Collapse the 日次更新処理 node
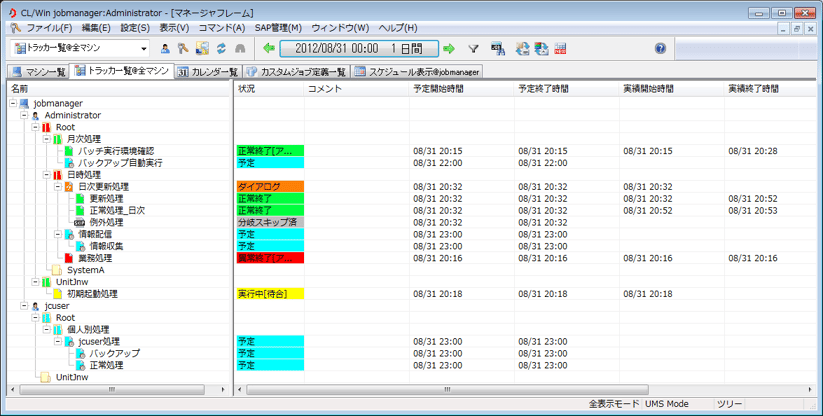This screenshot has height=416, width=823. click(58, 187)
